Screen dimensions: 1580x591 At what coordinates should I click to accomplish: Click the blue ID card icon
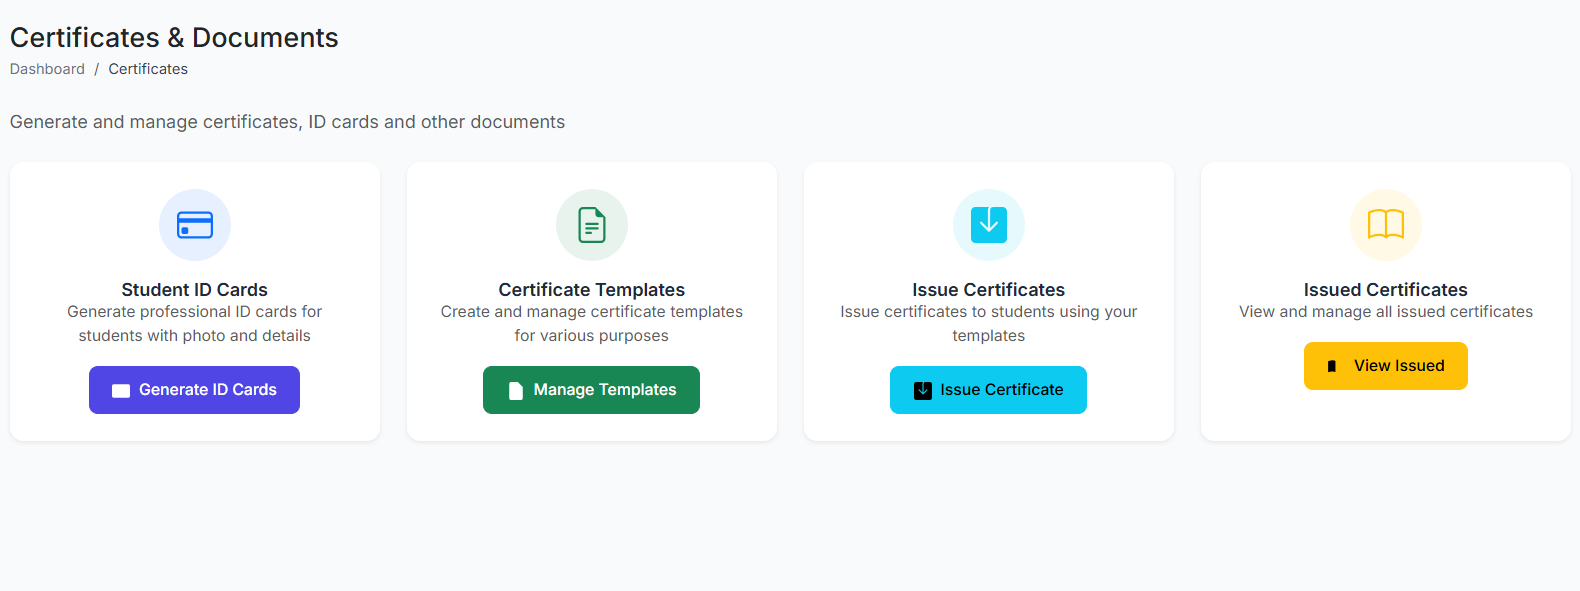[x=195, y=225]
